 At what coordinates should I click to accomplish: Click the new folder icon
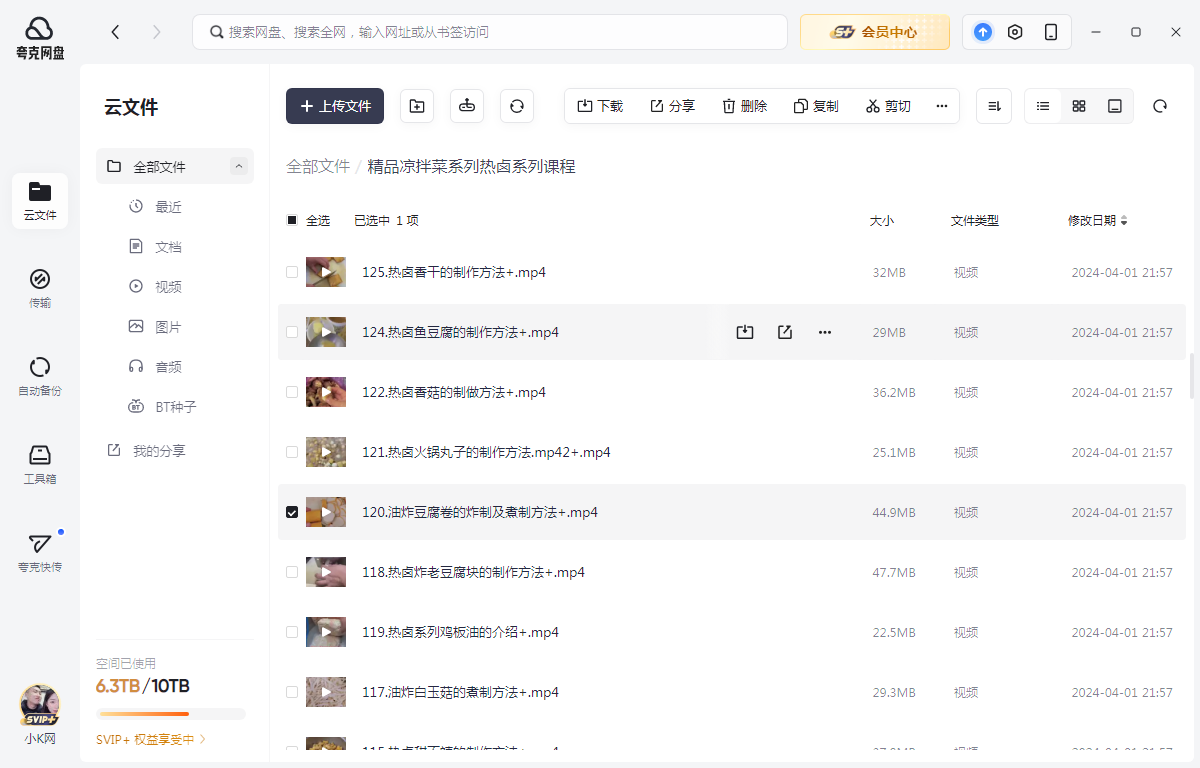[417, 106]
